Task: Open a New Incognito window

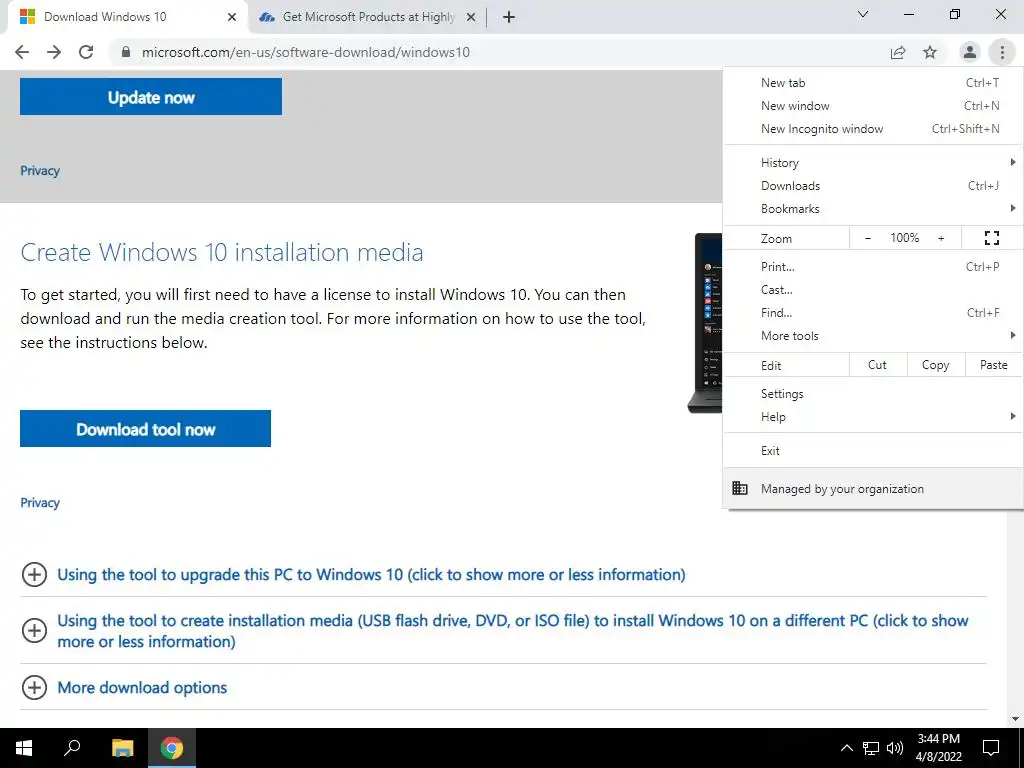Action: pyautogui.click(x=873, y=129)
